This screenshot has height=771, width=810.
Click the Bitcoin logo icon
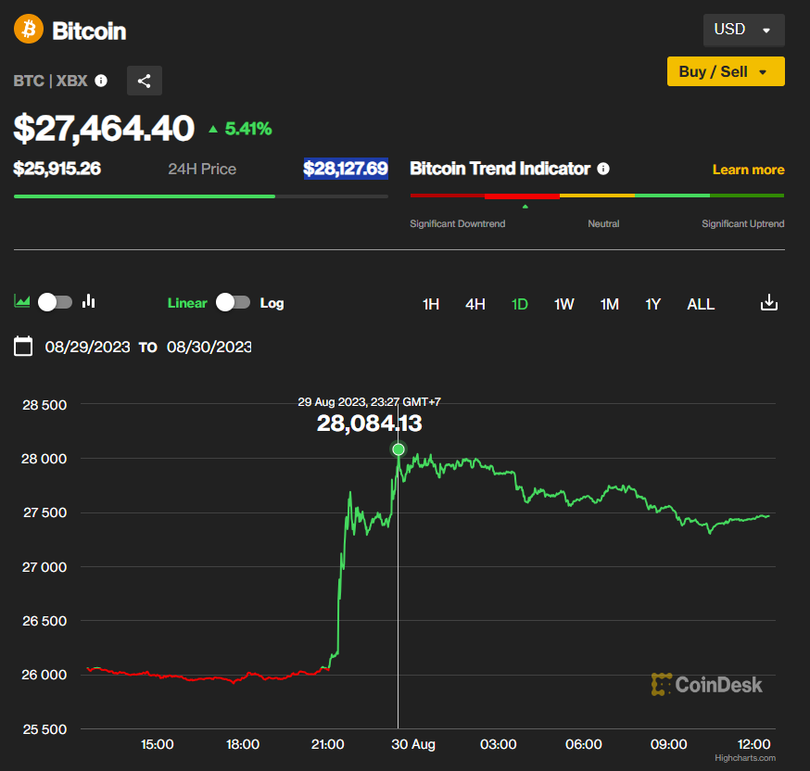click(x=27, y=29)
